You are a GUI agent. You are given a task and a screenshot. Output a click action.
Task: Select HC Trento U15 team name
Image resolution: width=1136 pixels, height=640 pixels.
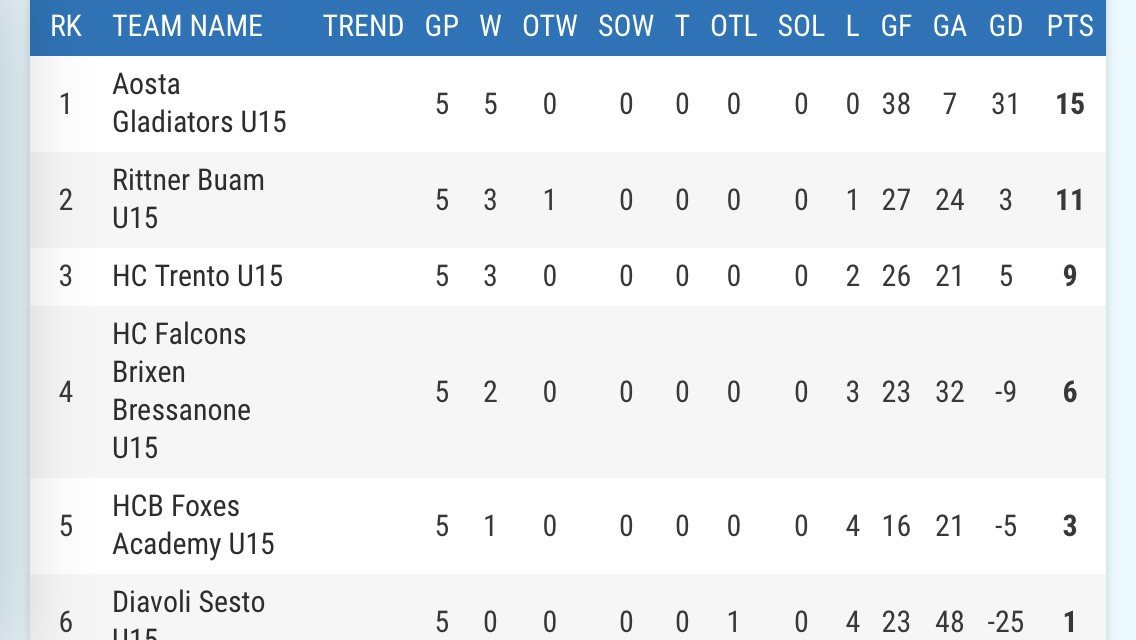tap(198, 276)
